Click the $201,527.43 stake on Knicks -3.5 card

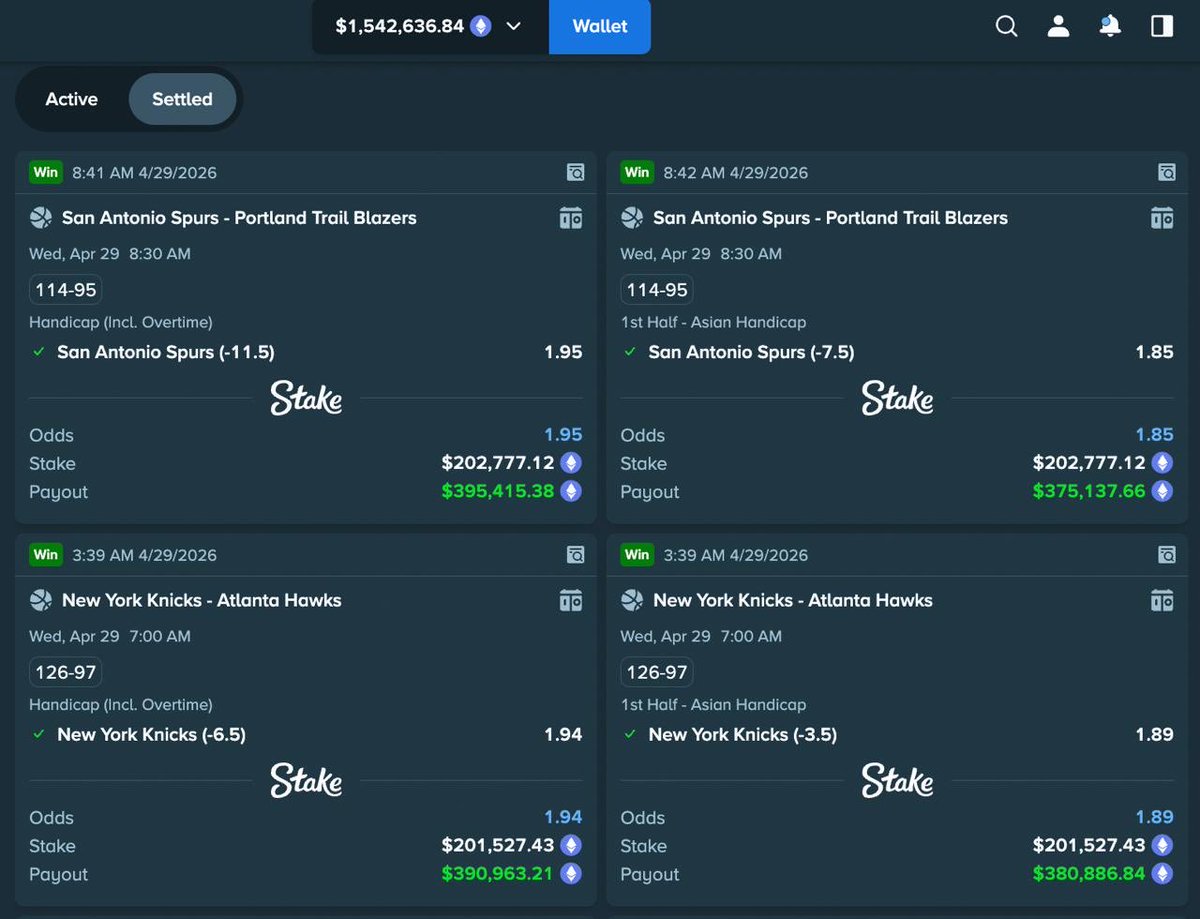[x=1089, y=845]
